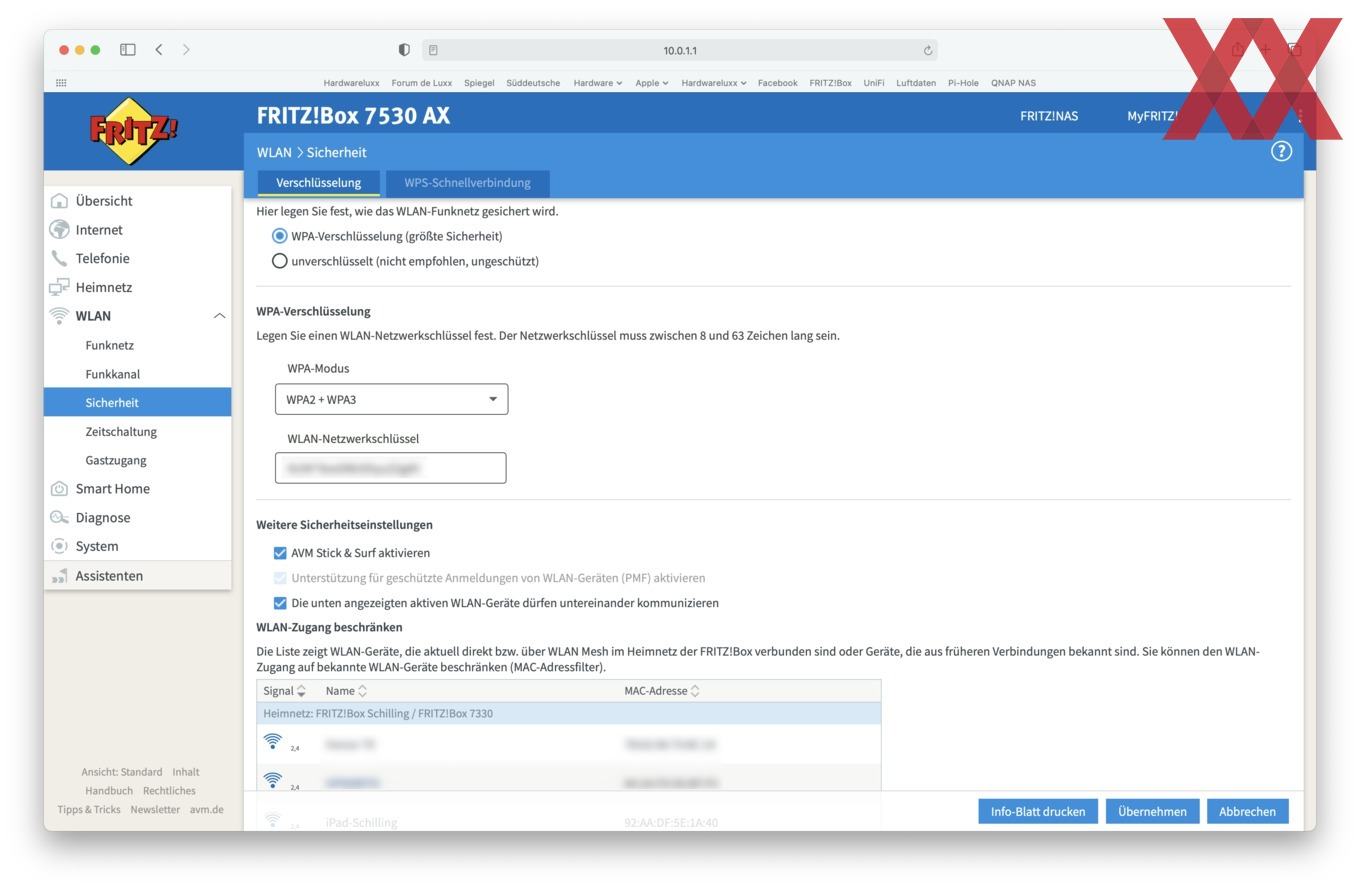Viewport: 1360px width, 889px height.
Task: Click WLAN breadcrumb link
Action: click(x=274, y=152)
